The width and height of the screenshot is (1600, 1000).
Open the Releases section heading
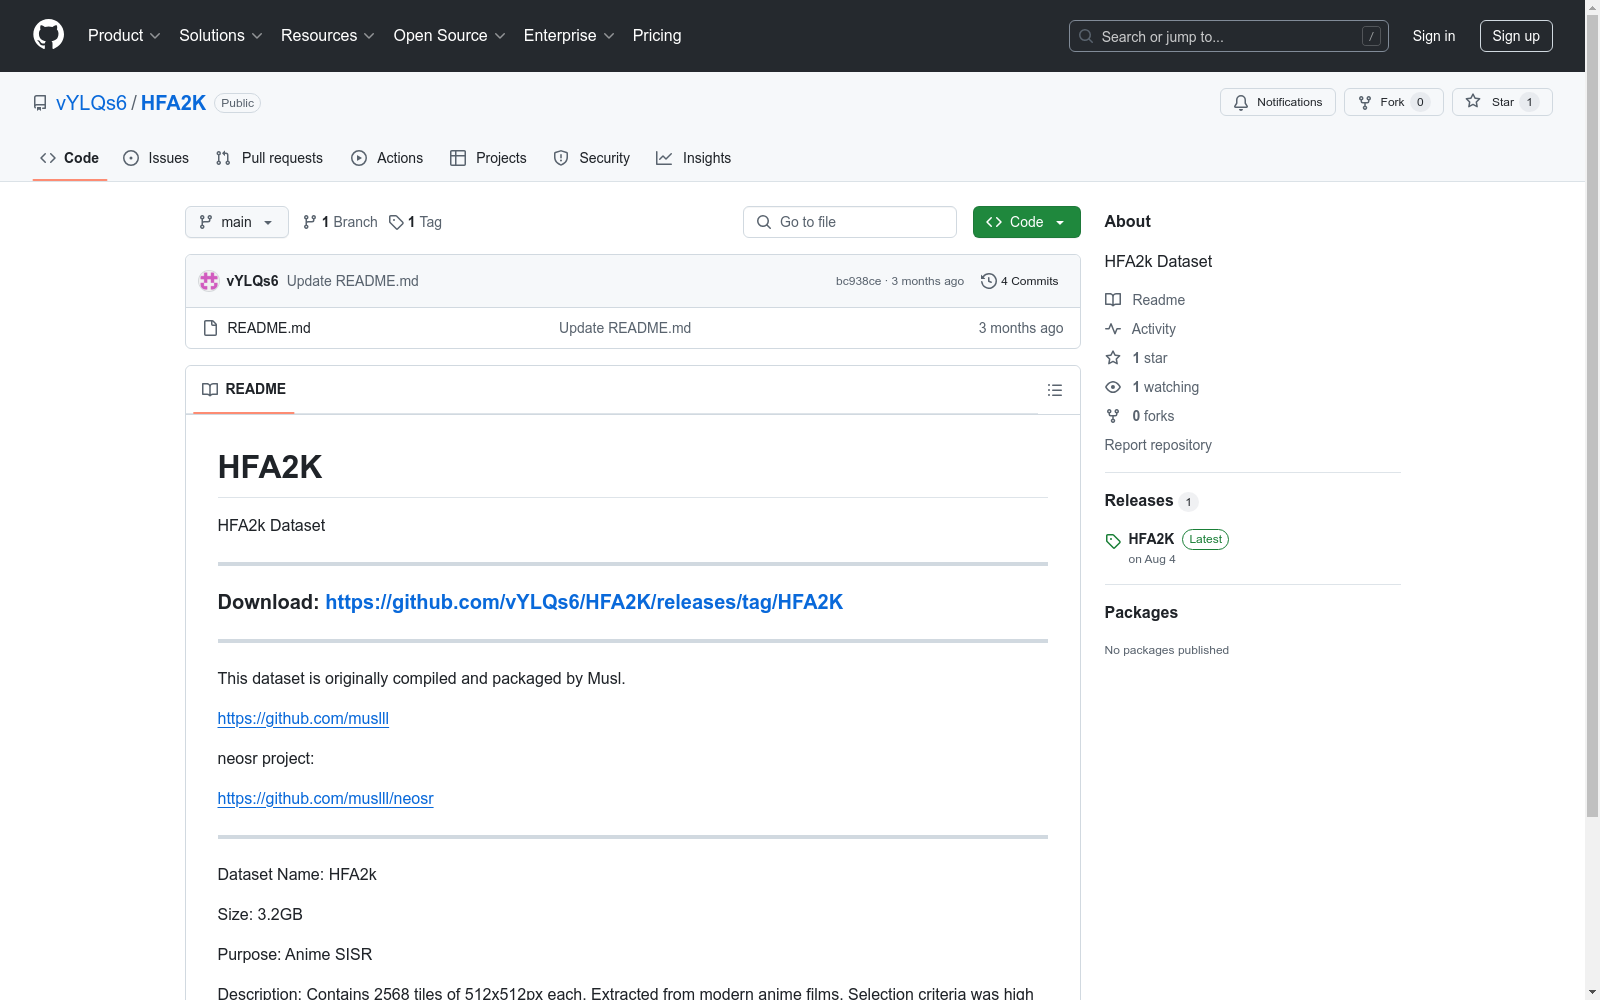pos(1139,500)
